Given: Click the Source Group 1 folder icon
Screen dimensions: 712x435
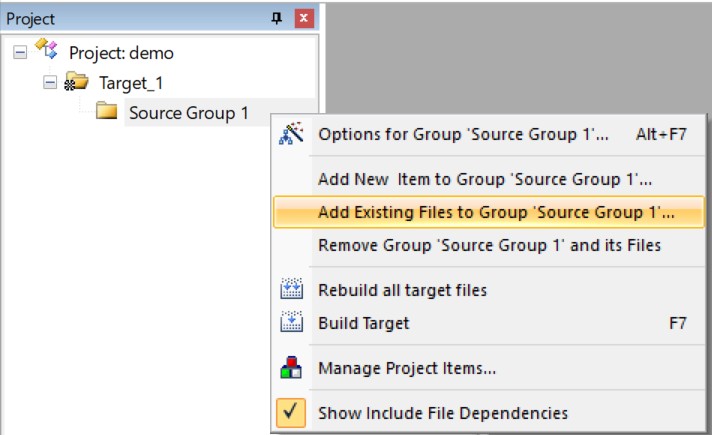Looking at the screenshot, I should [107, 110].
